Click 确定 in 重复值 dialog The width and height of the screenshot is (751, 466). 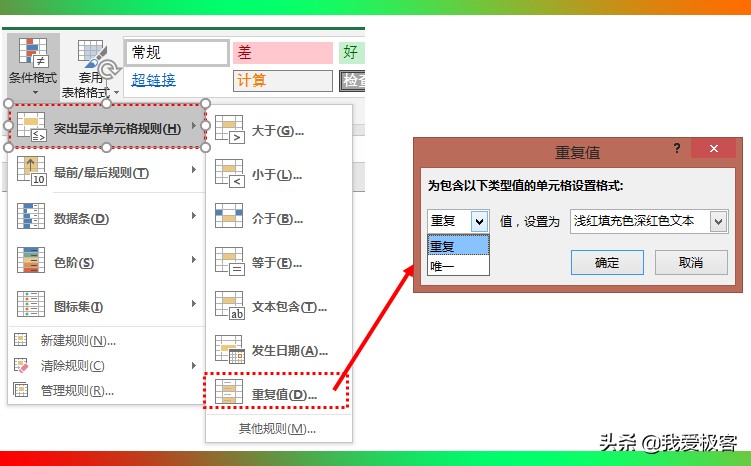point(607,262)
